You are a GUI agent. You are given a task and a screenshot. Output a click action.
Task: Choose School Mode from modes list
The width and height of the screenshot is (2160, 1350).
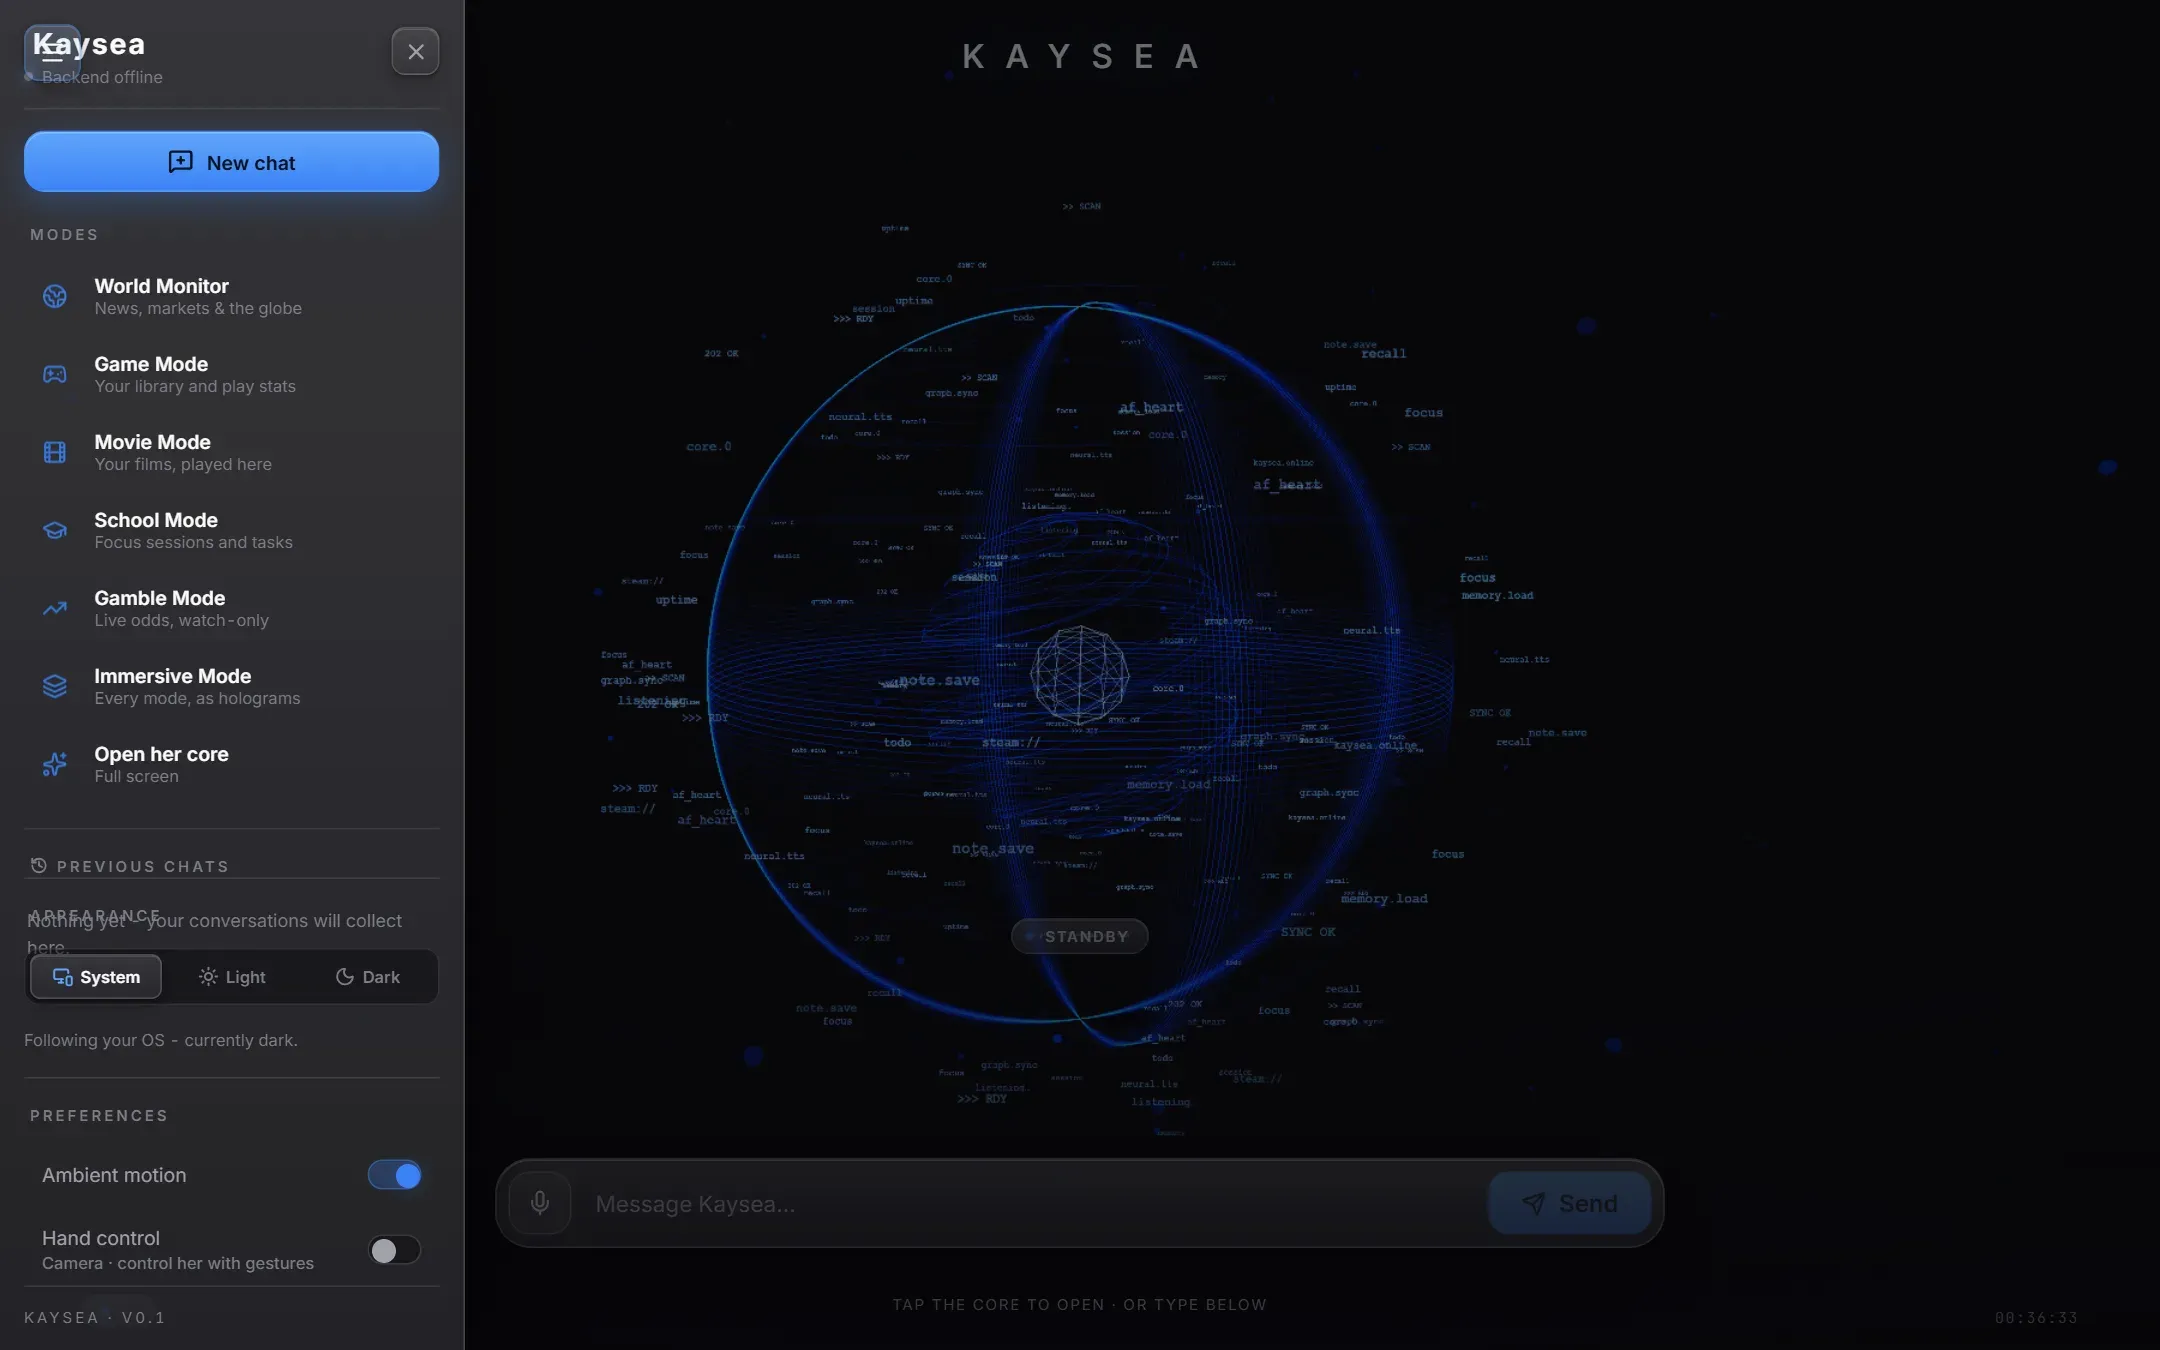231,530
